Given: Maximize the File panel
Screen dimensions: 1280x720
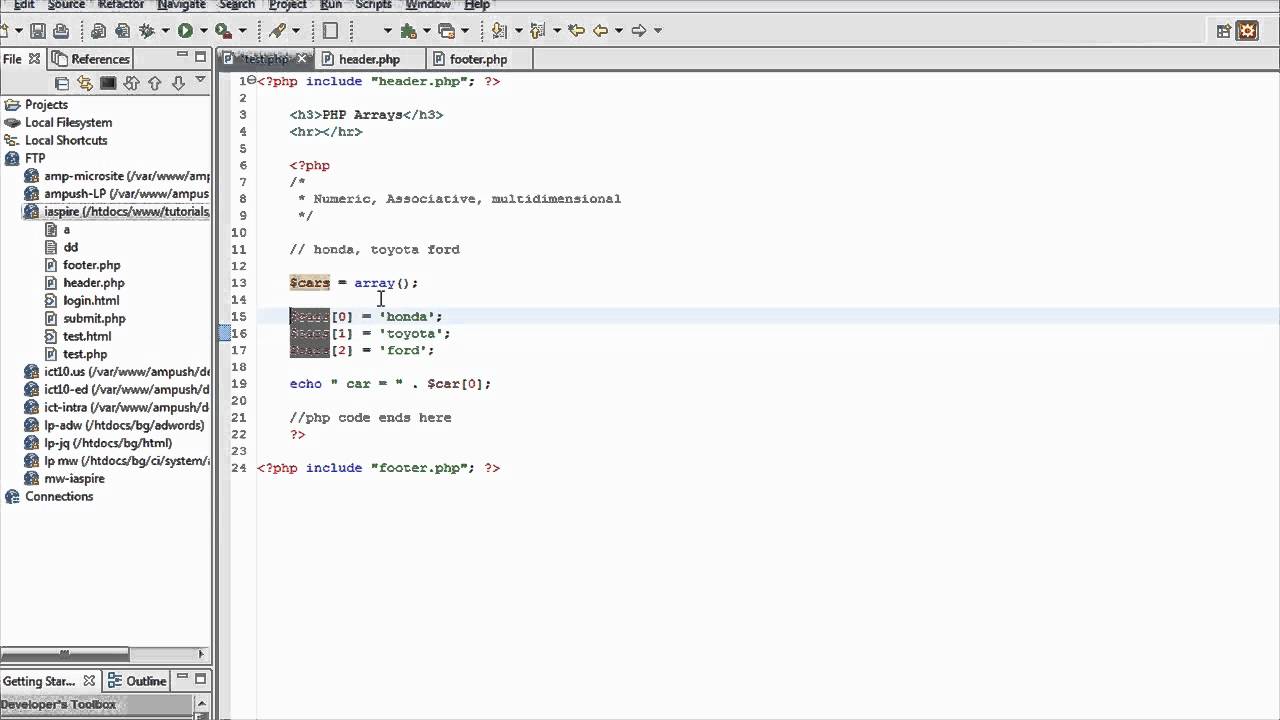Looking at the screenshot, I should pos(200,57).
